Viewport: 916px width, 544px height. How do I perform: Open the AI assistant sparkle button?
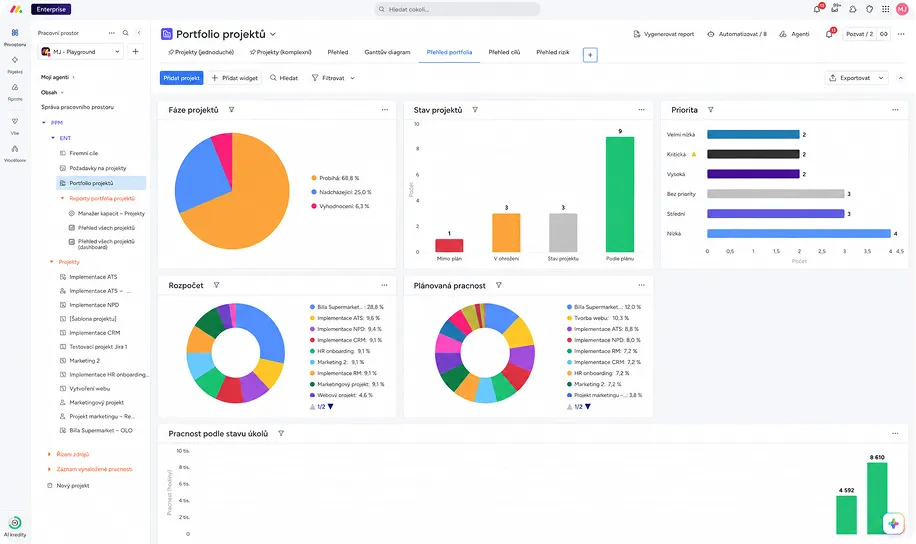tap(893, 524)
